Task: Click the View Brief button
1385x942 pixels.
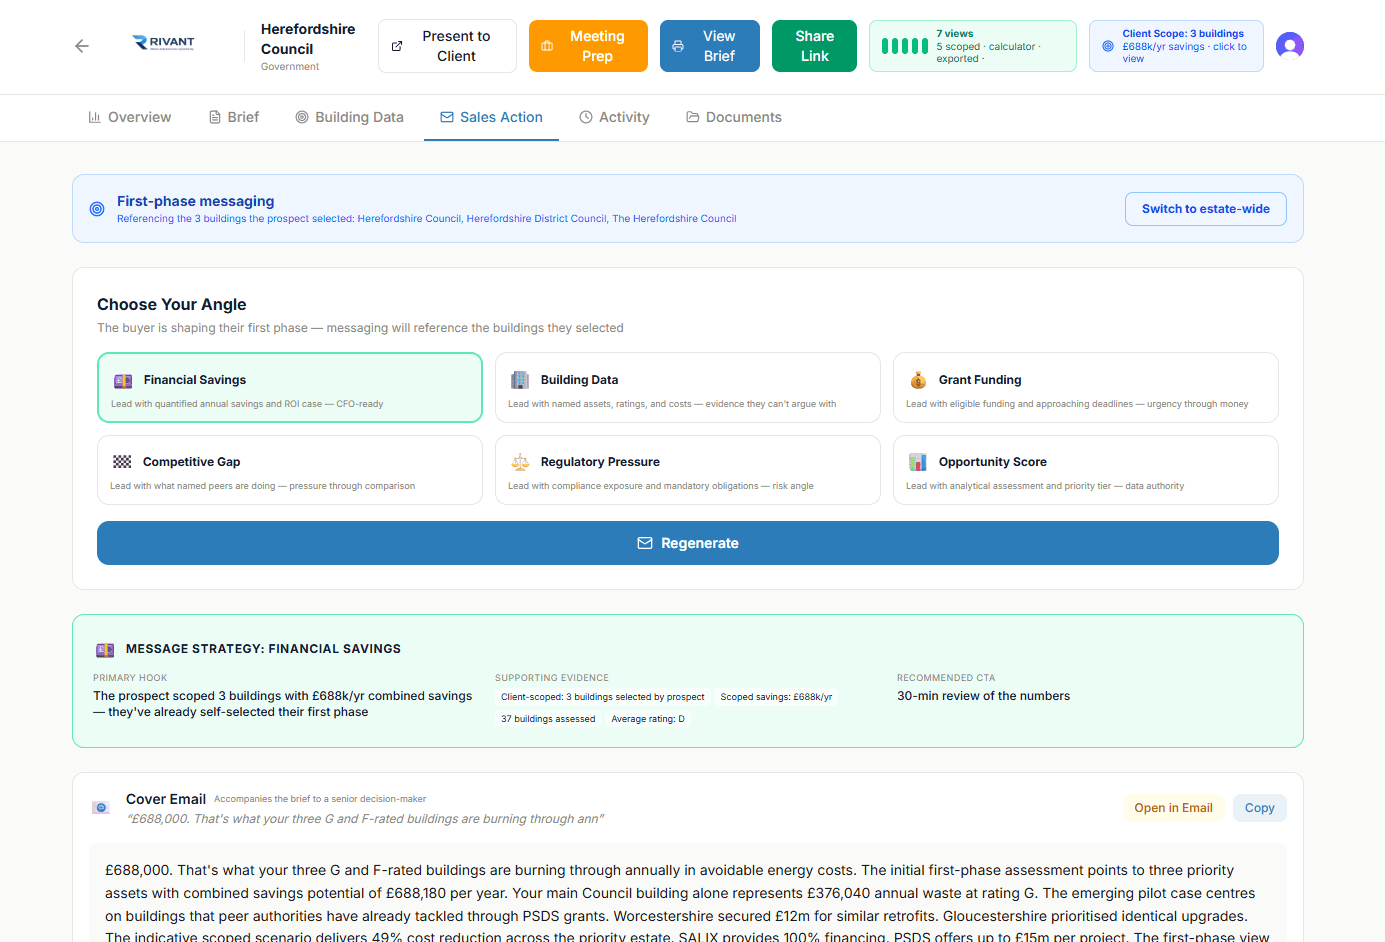Action: pos(710,46)
